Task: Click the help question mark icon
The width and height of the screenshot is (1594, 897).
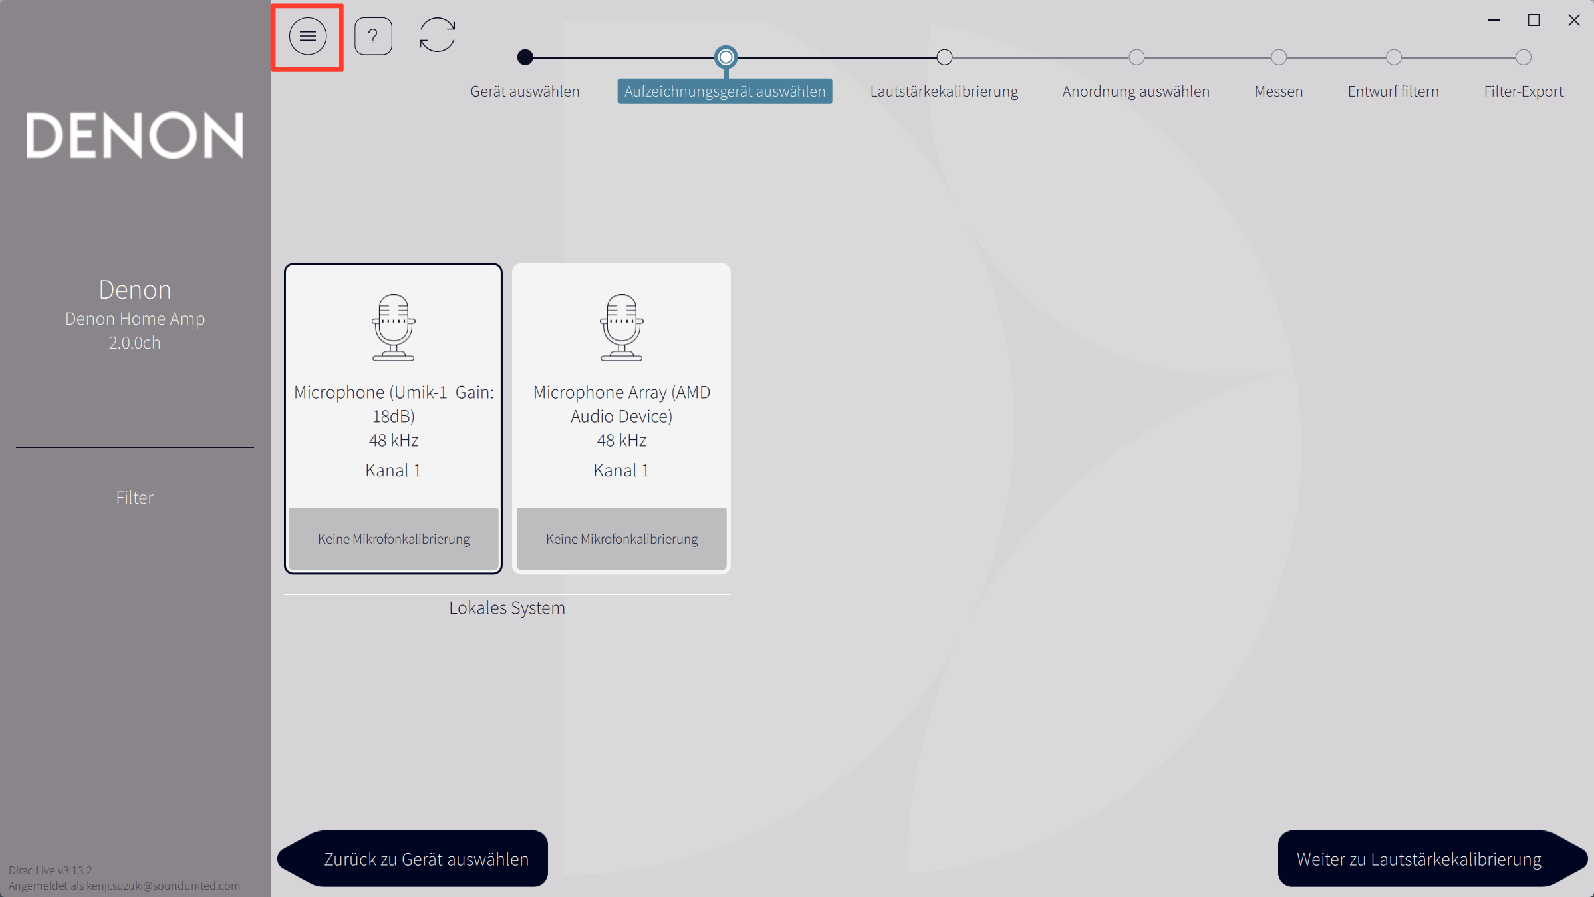Action: tap(373, 37)
